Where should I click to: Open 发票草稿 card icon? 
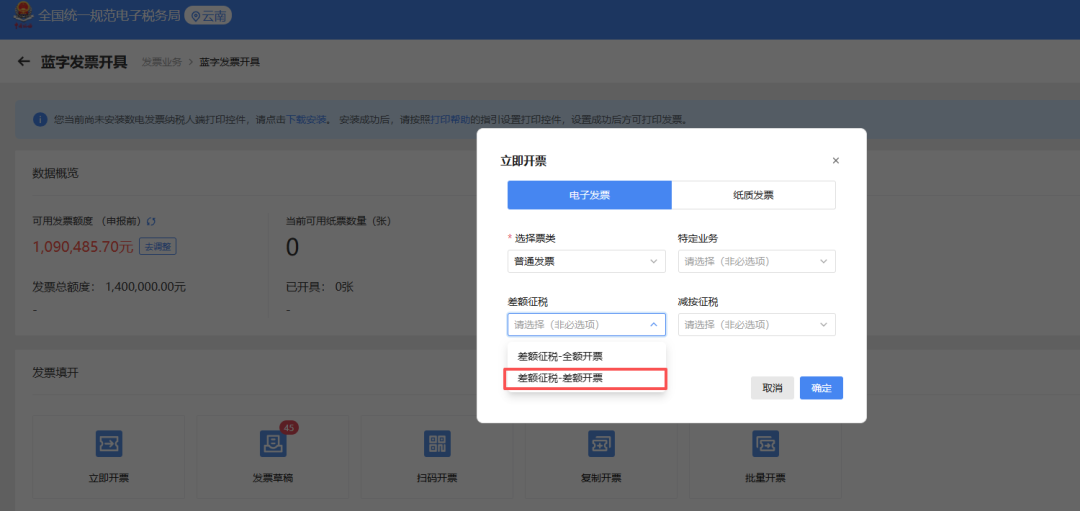point(273,444)
